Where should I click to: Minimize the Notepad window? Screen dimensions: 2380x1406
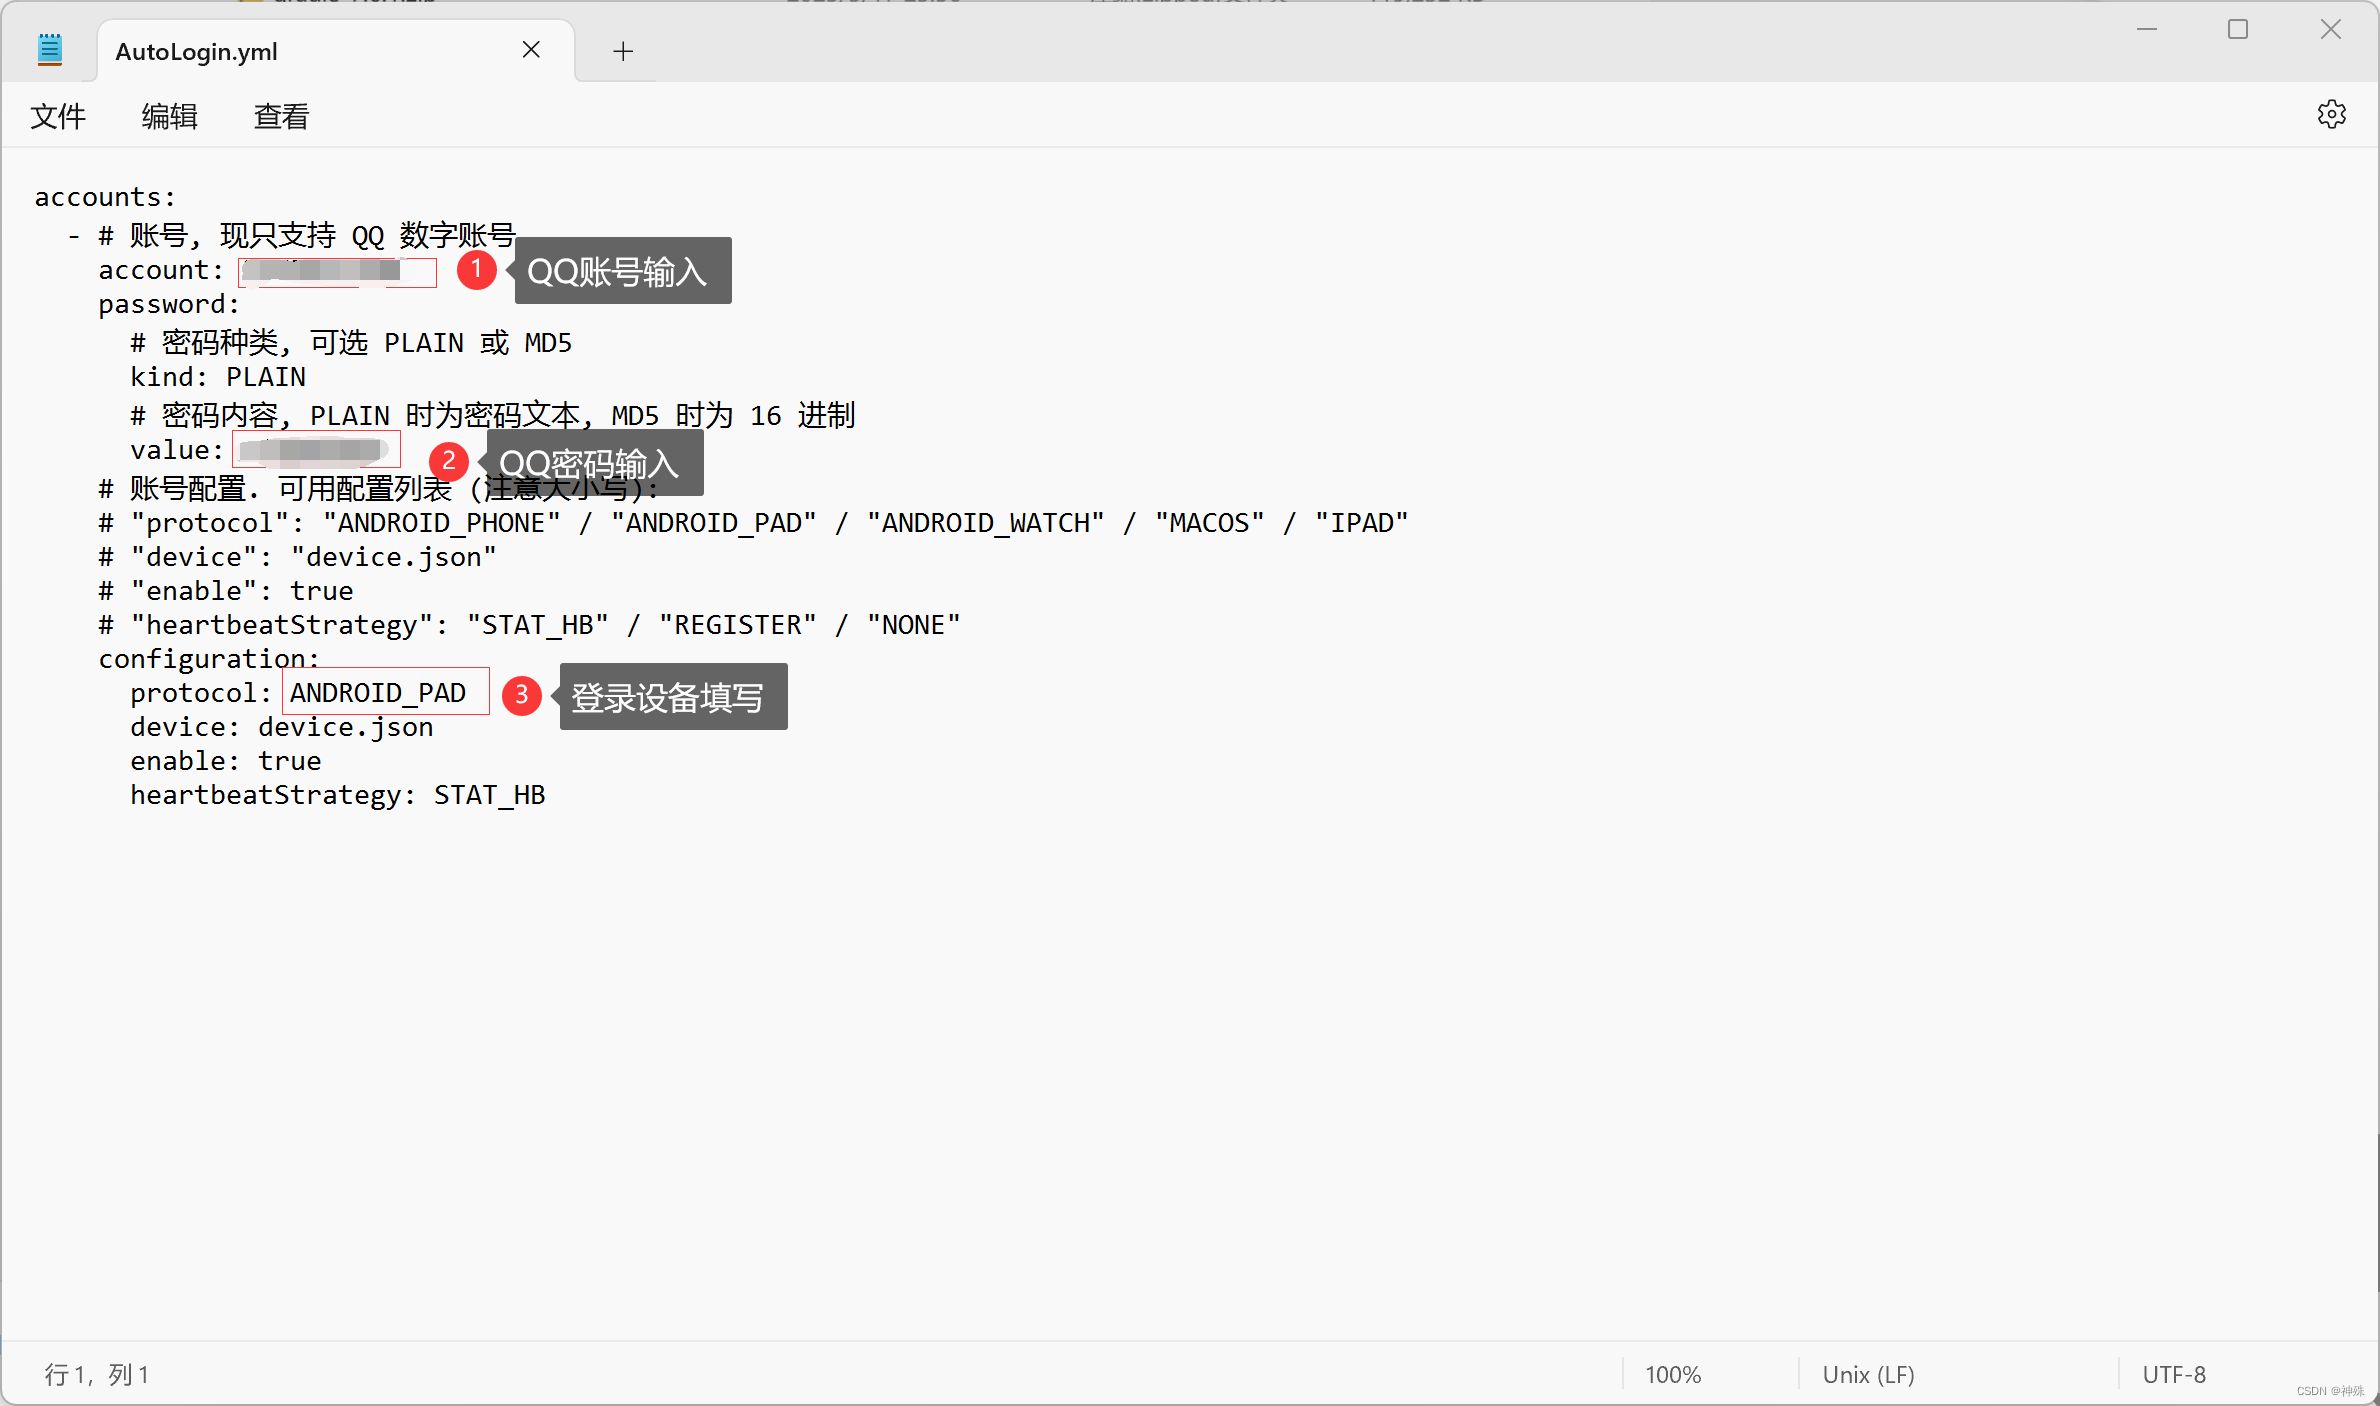2147,30
